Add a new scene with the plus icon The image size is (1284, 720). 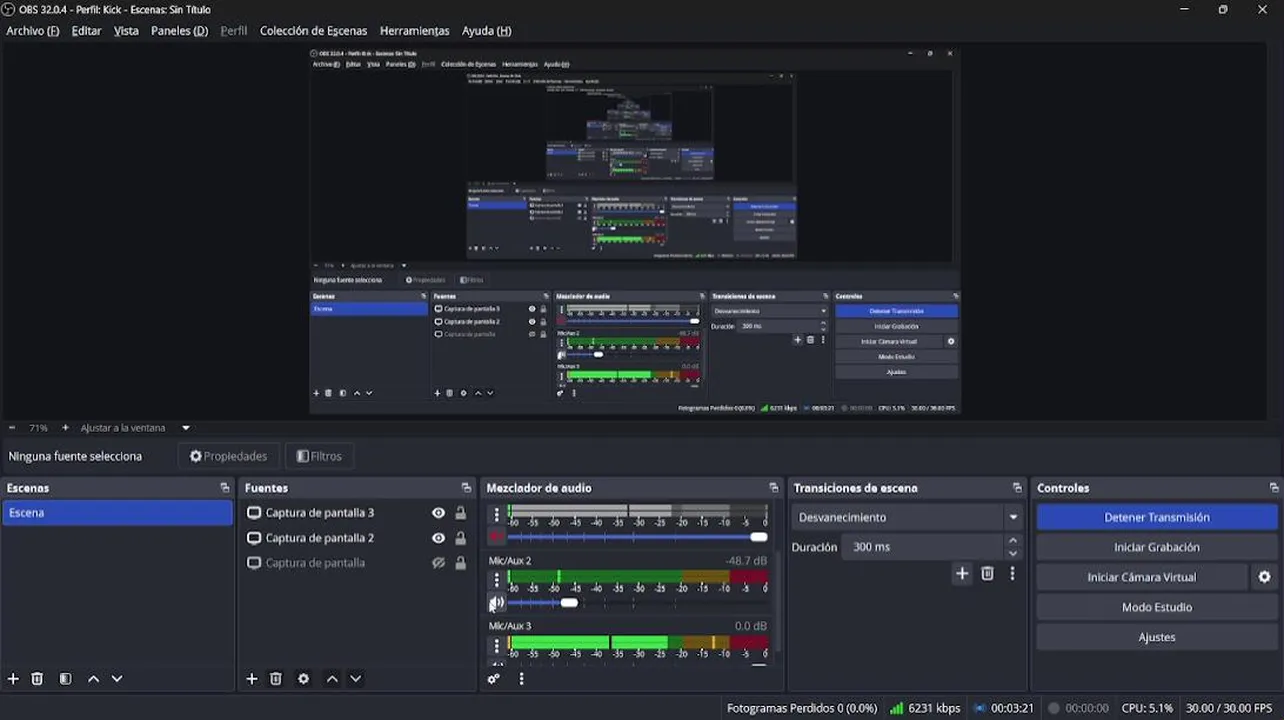pos(13,678)
